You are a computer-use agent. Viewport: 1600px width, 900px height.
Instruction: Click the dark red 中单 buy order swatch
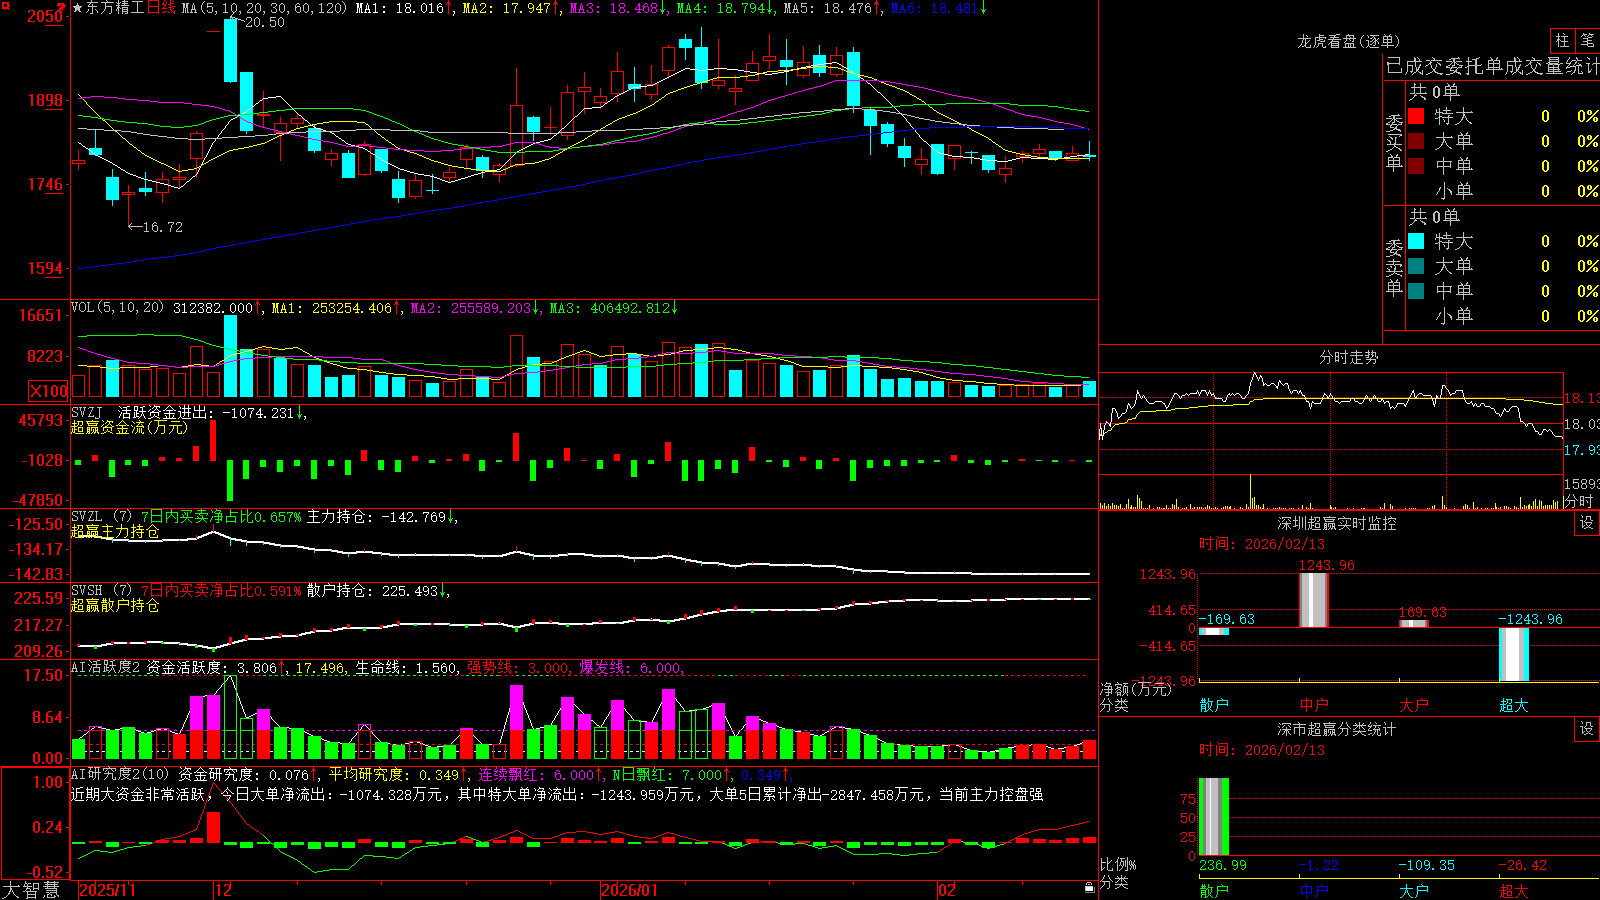tap(1416, 166)
